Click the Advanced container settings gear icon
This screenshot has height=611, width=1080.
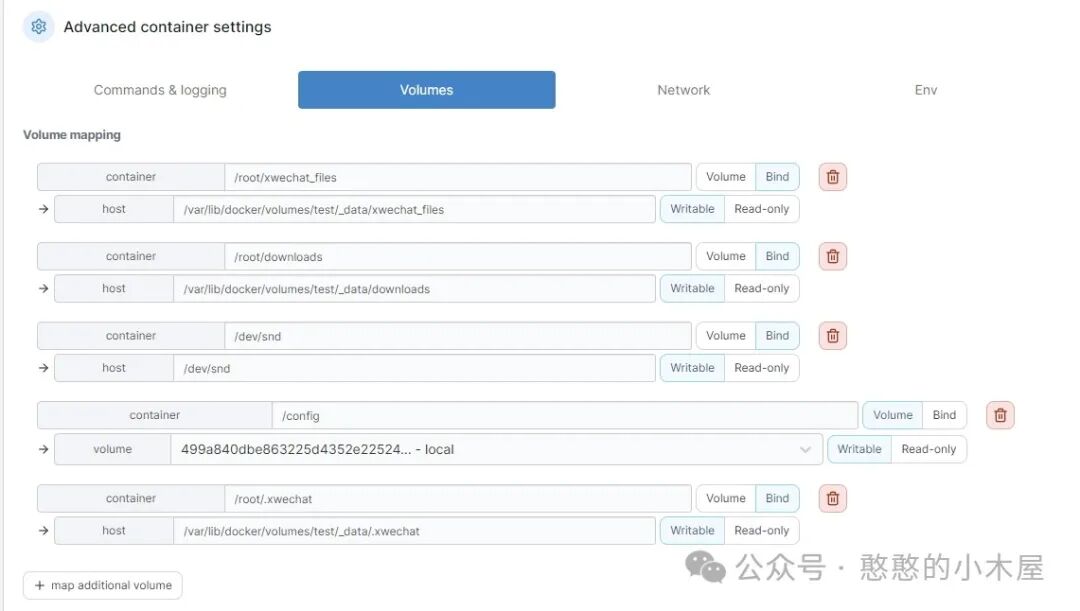(39, 27)
